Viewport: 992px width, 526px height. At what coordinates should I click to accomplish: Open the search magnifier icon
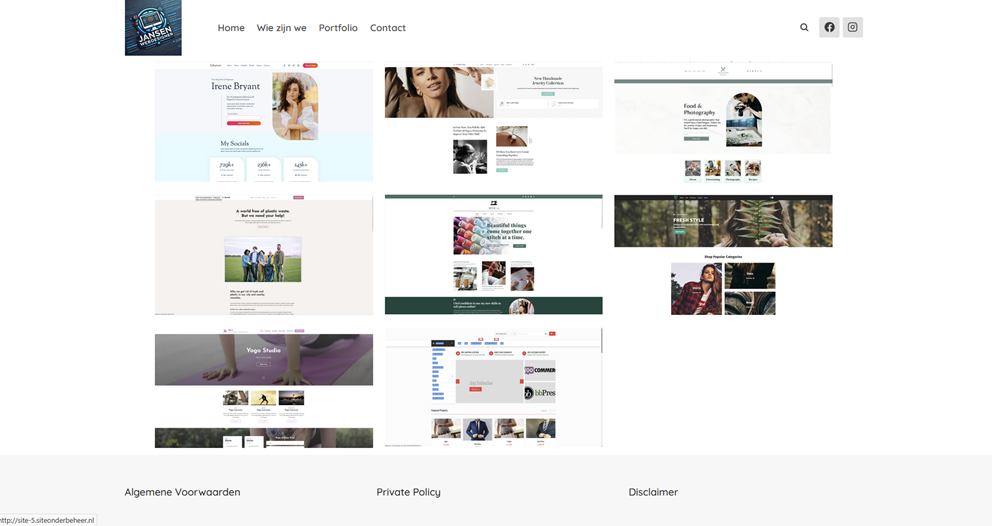(804, 28)
